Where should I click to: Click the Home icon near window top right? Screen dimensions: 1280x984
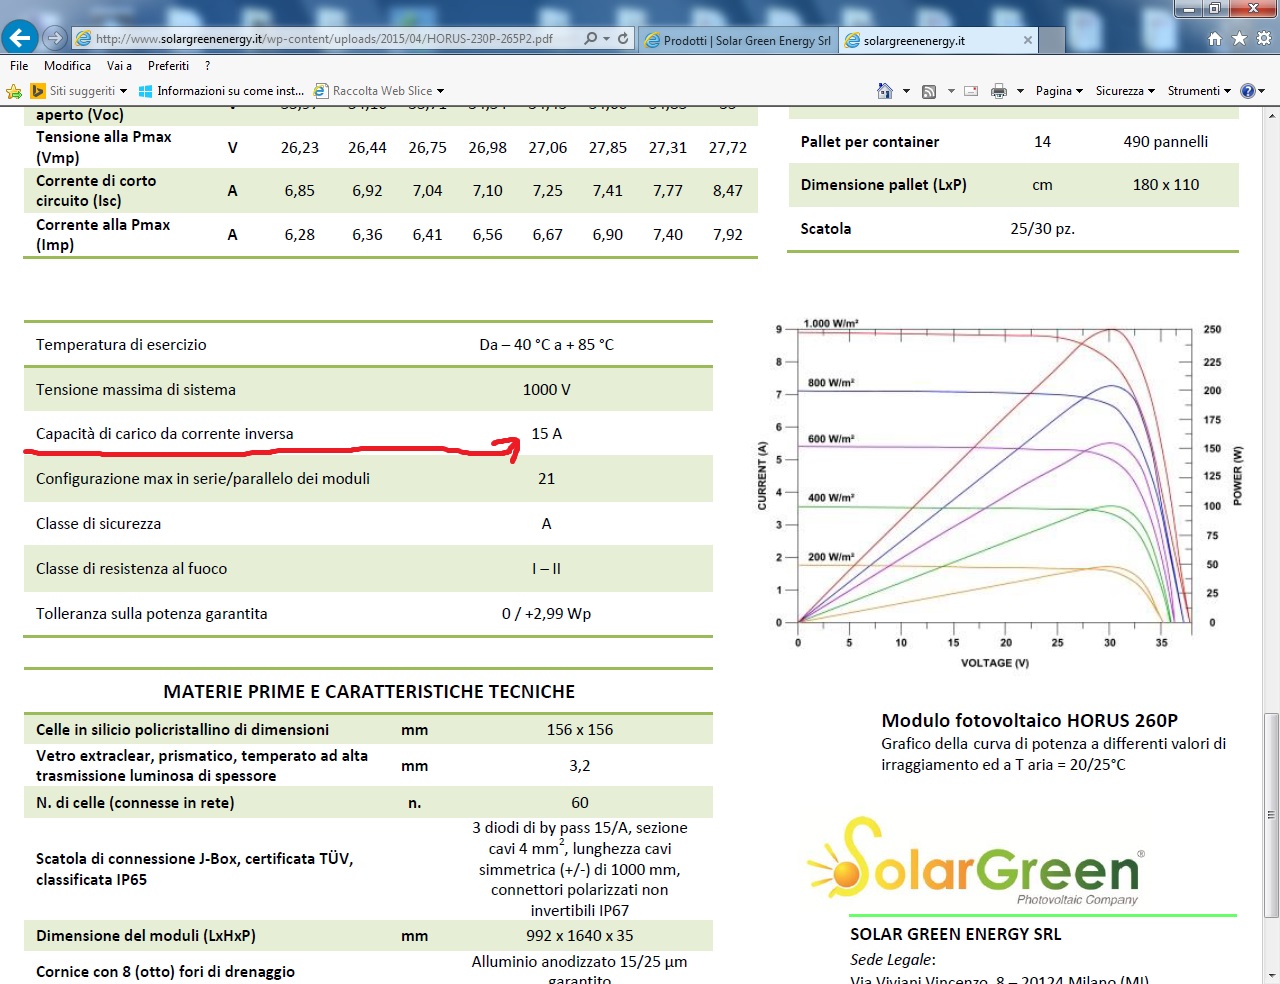point(1215,38)
